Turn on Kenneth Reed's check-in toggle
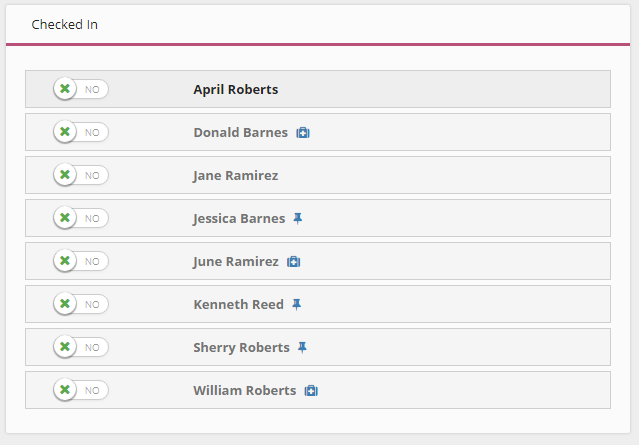The image size is (639, 445). pos(81,304)
